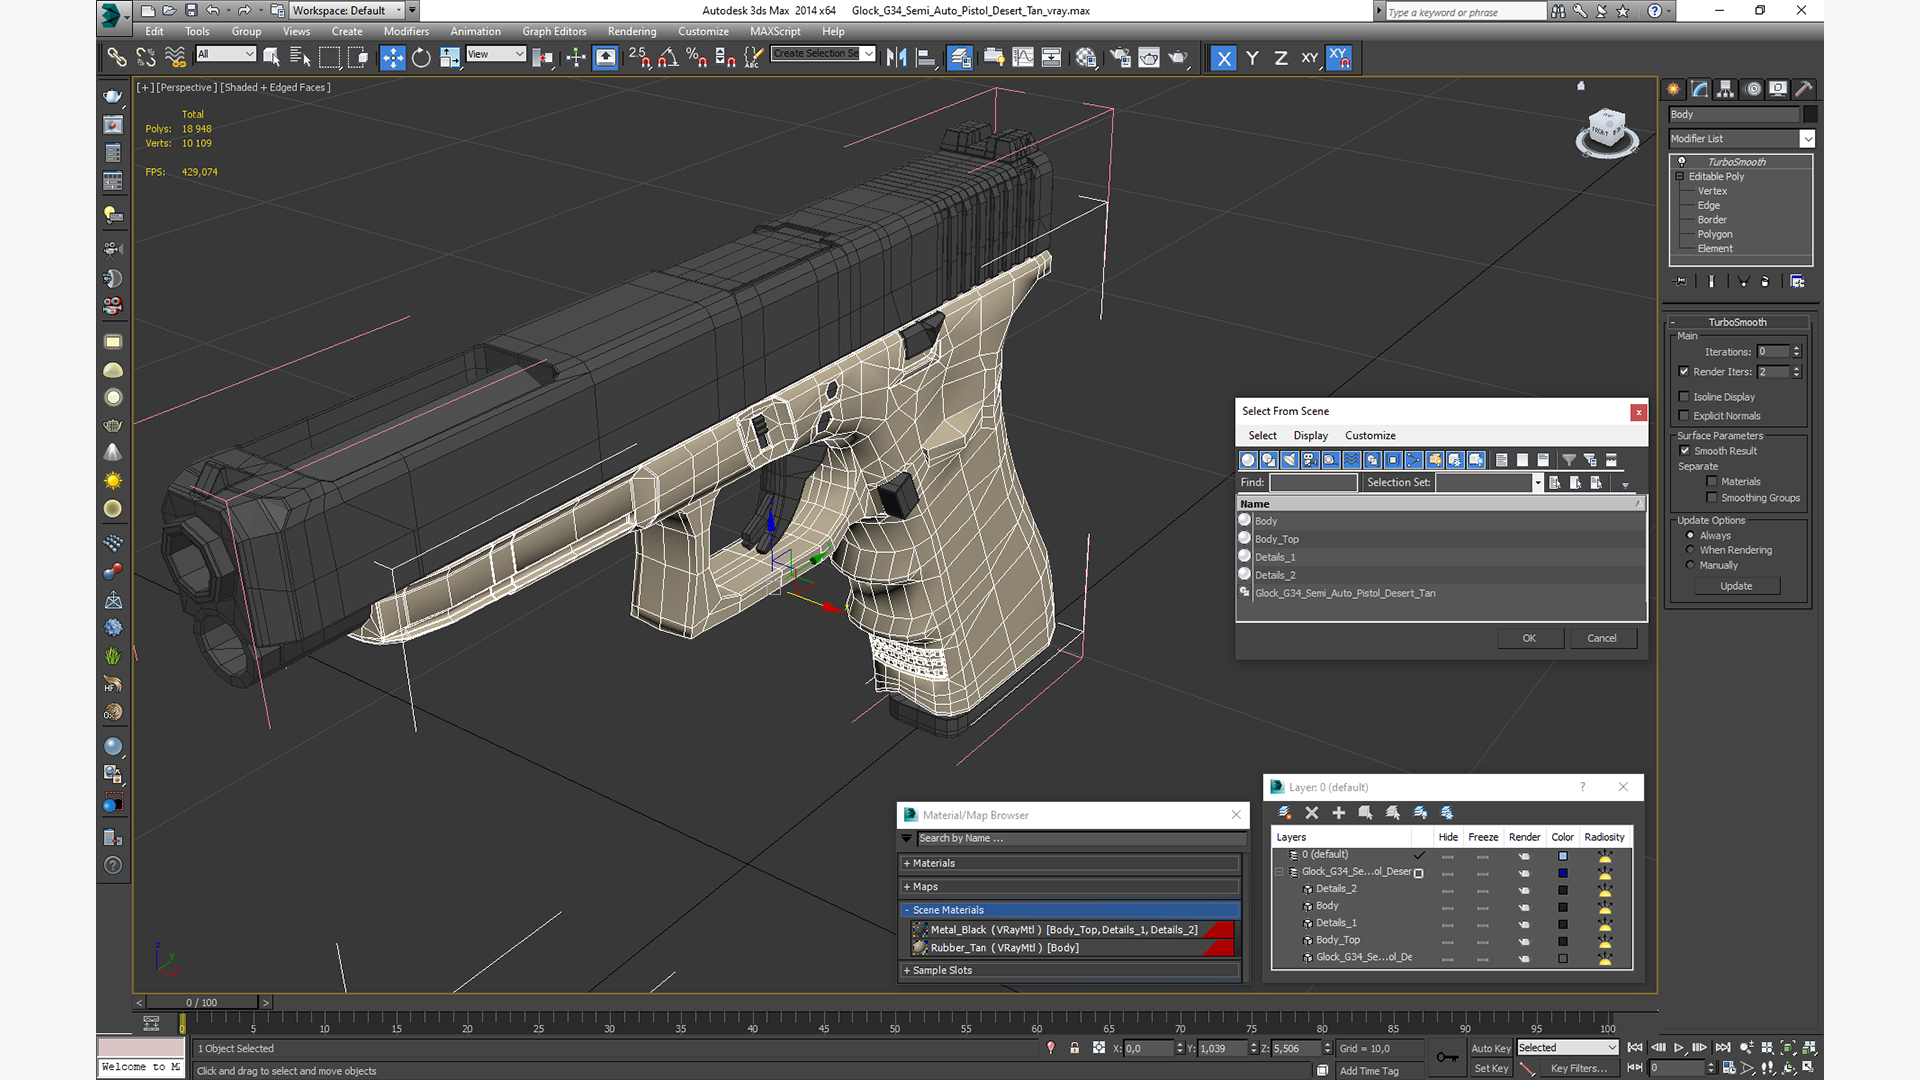Open the Create Selection Set dropdown
The image size is (1920, 1080).
(823, 54)
